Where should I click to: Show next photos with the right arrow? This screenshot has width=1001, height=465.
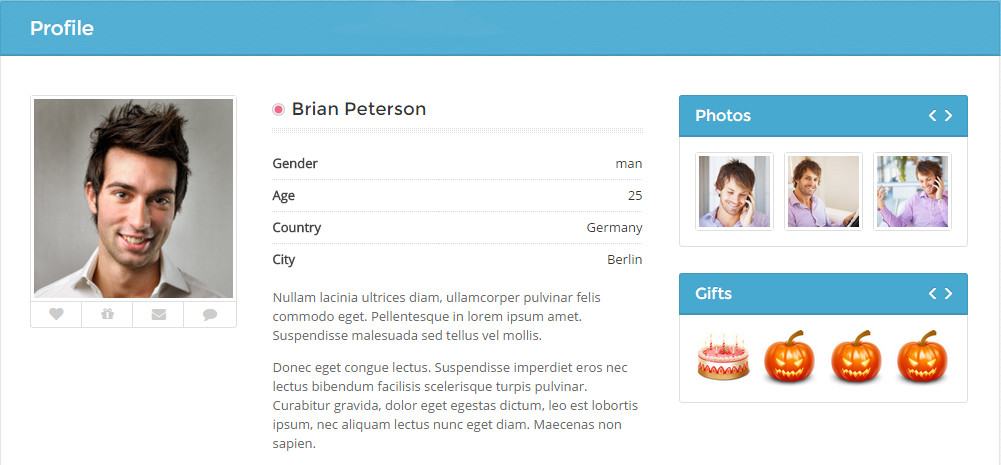tap(949, 116)
